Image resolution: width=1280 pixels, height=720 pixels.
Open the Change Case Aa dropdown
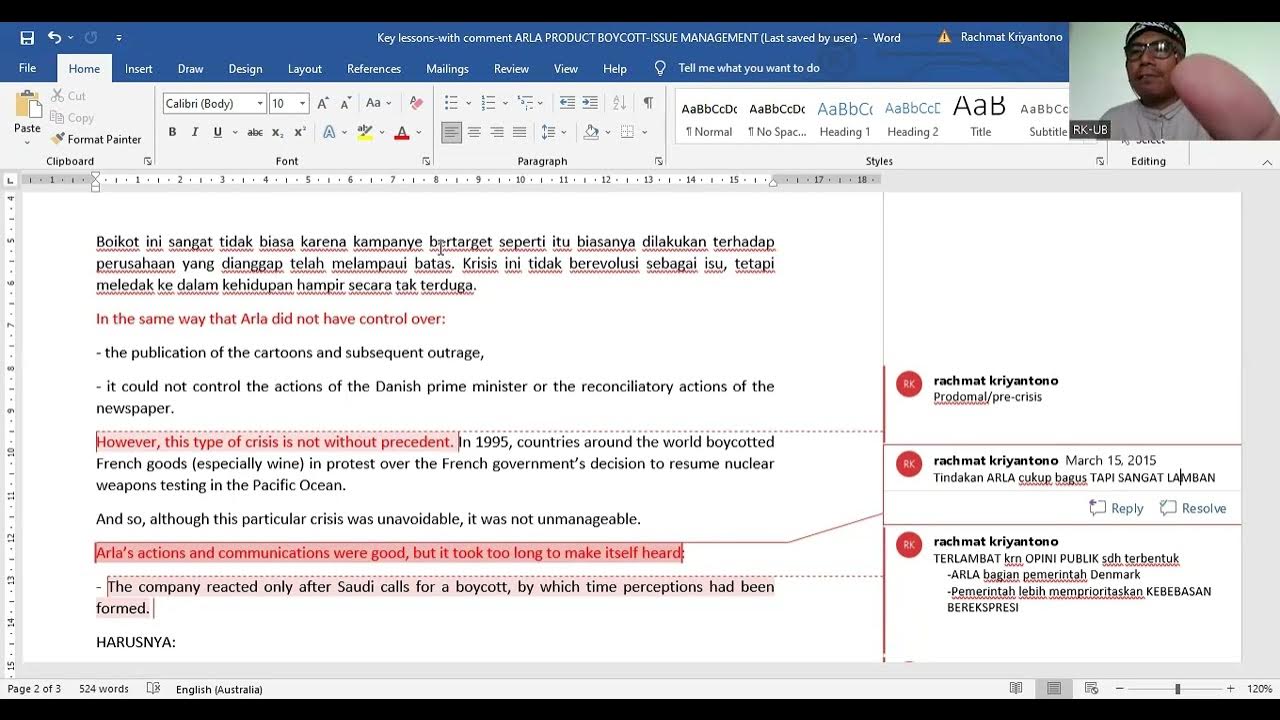pyautogui.click(x=378, y=103)
